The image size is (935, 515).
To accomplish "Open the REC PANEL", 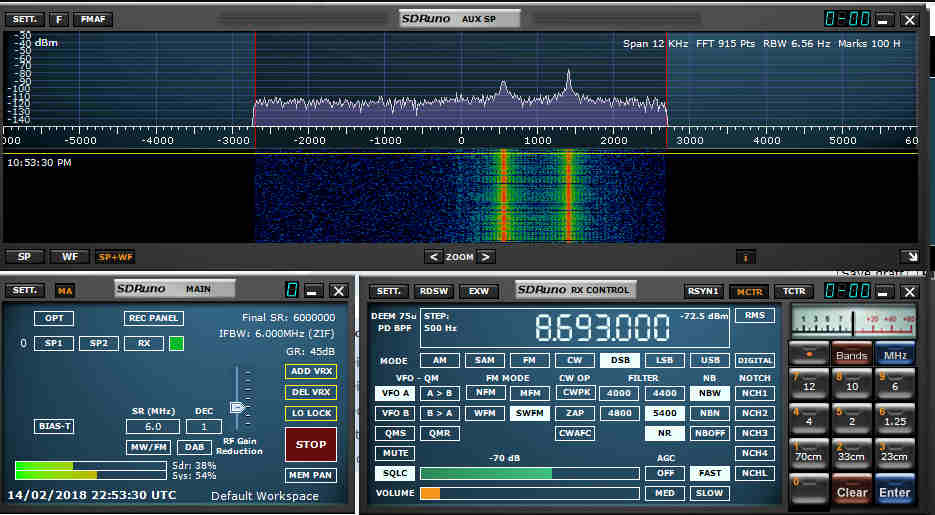I will click(x=154, y=318).
